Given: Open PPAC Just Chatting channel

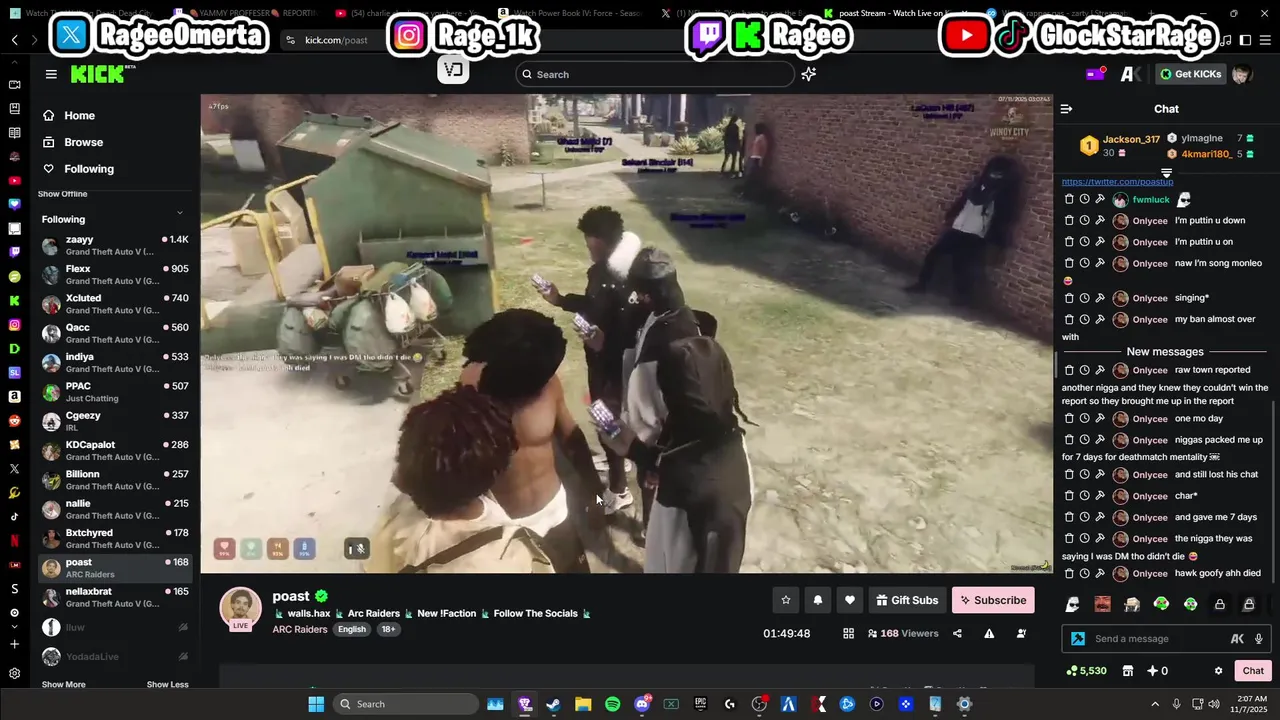Looking at the screenshot, I should click(x=115, y=392).
